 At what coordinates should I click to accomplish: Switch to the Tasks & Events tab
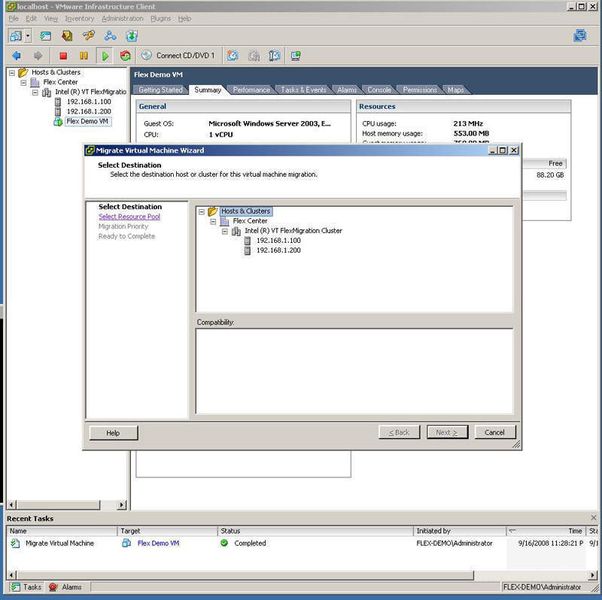point(303,90)
